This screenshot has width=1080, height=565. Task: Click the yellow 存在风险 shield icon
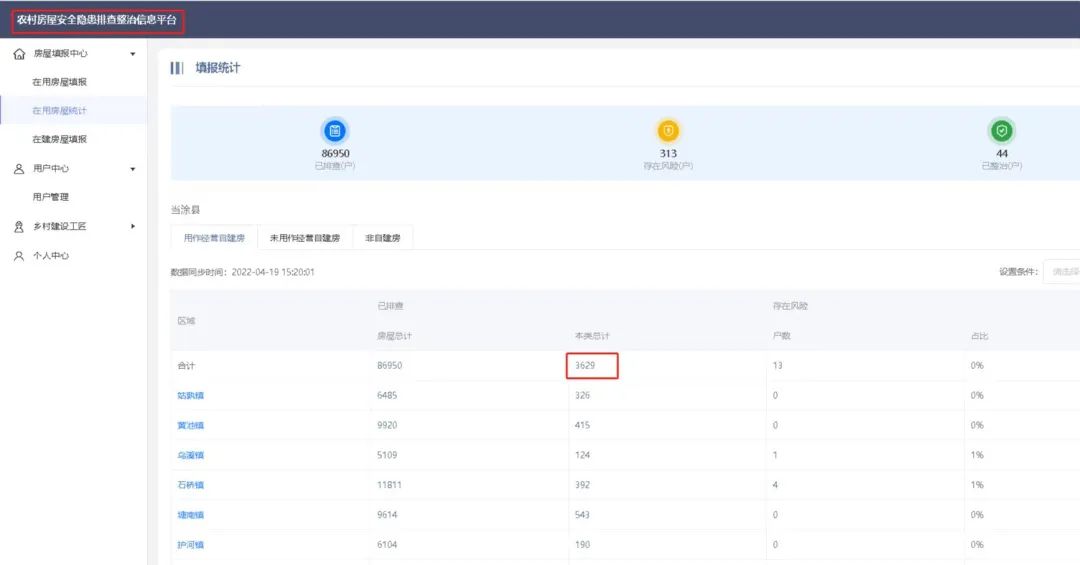coord(668,131)
